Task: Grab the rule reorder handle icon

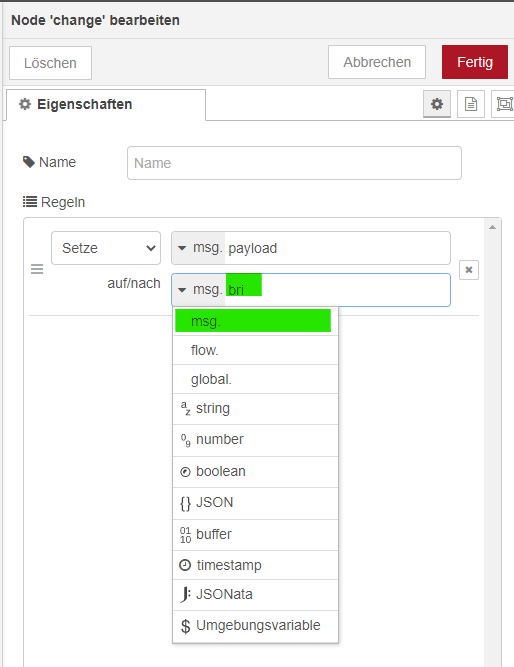Action: (37, 269)
